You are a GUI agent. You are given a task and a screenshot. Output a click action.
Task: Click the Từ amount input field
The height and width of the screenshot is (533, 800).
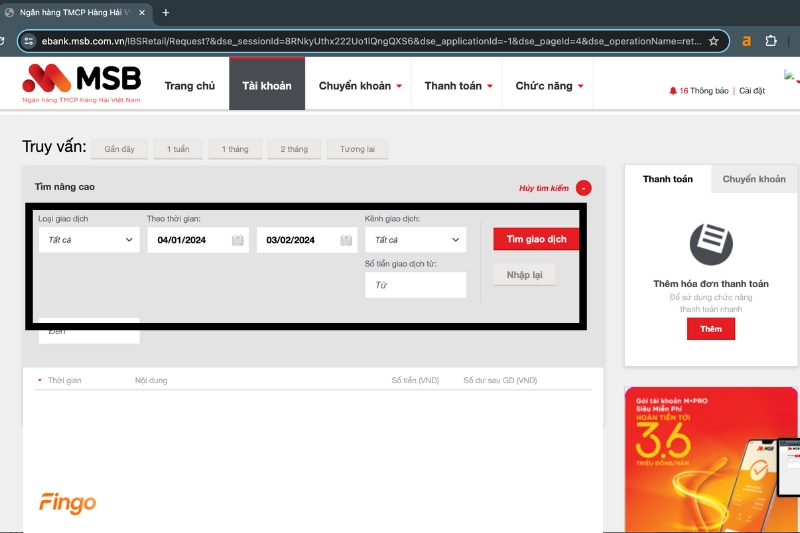pyautogui.click(x=415, y=285)
